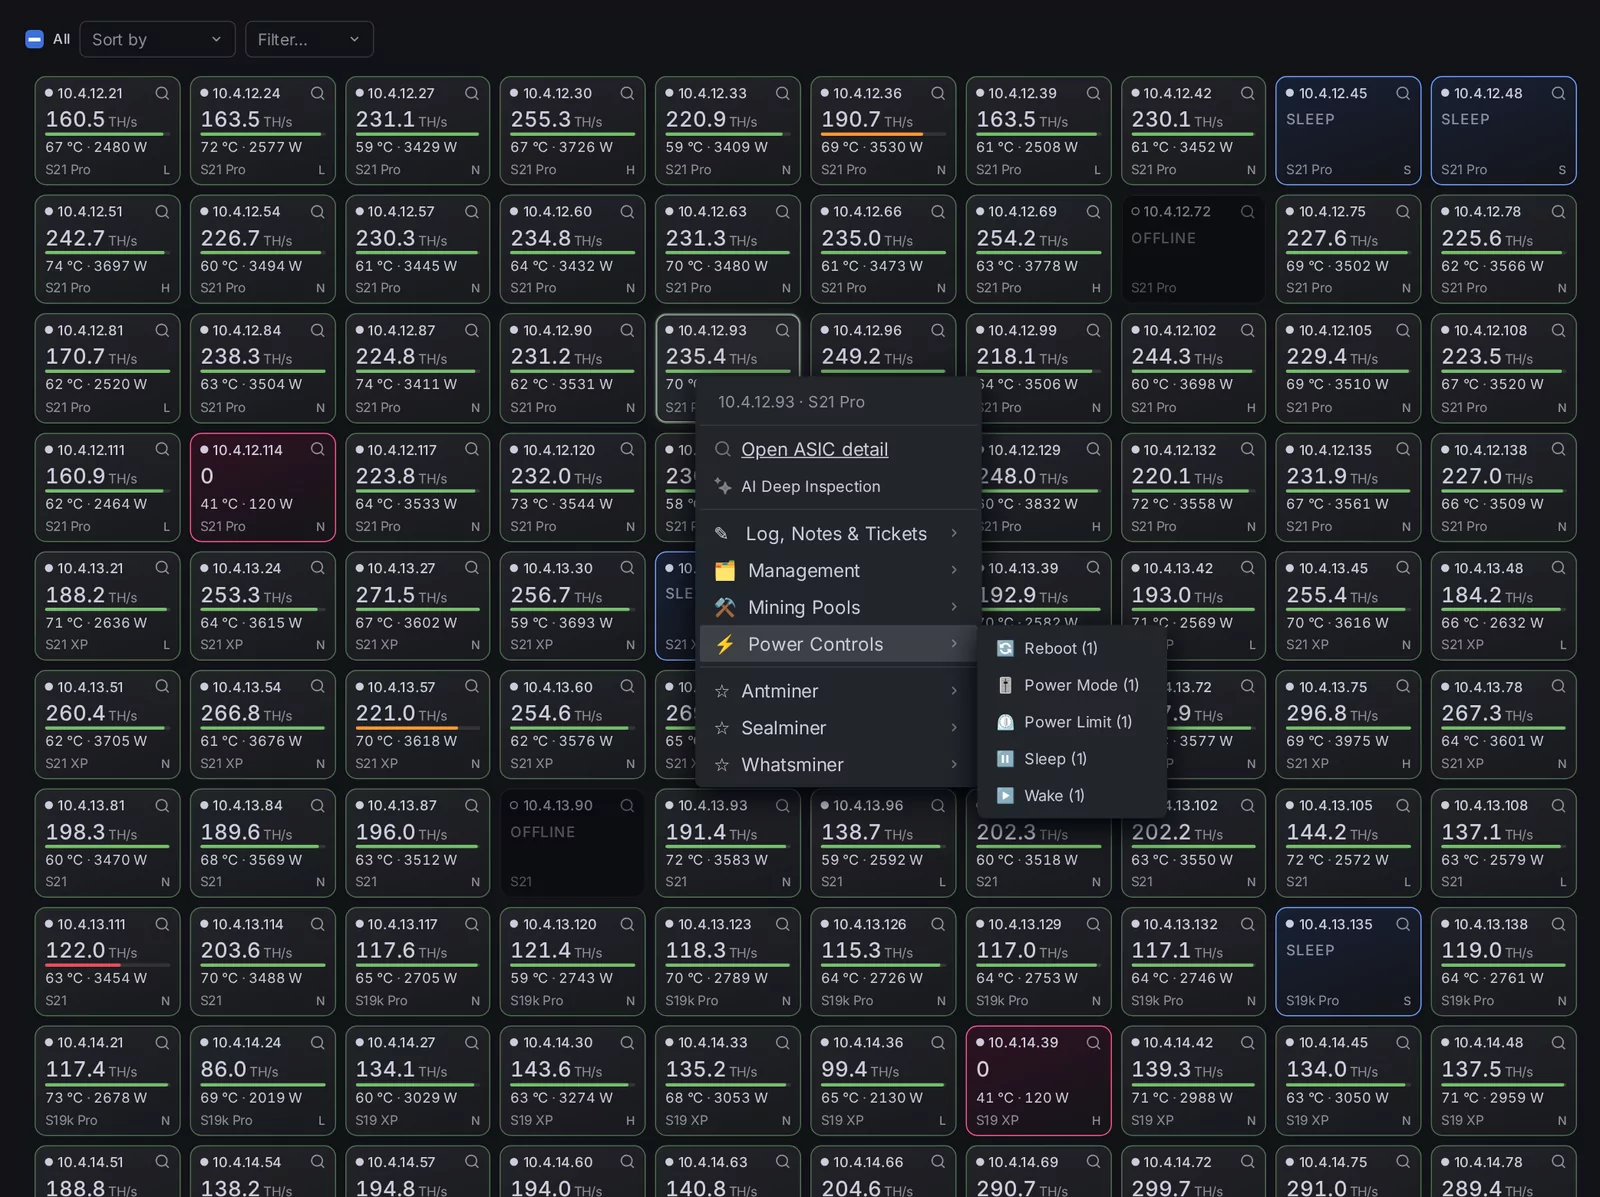1600x1197 pixels.
Task: Click magnifier icon on miner 10.4.13.75
Action: [1403, 687]
